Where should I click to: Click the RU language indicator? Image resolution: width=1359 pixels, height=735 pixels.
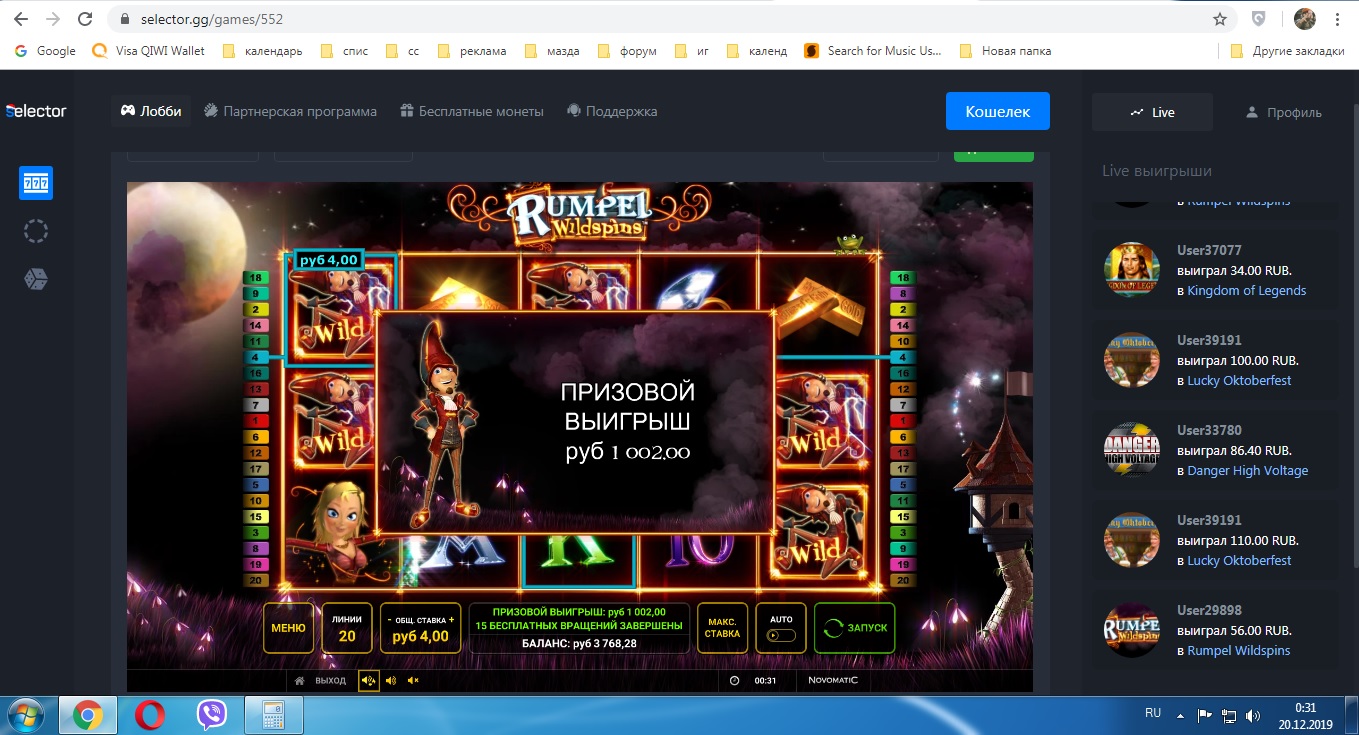tap(1153, 713)
